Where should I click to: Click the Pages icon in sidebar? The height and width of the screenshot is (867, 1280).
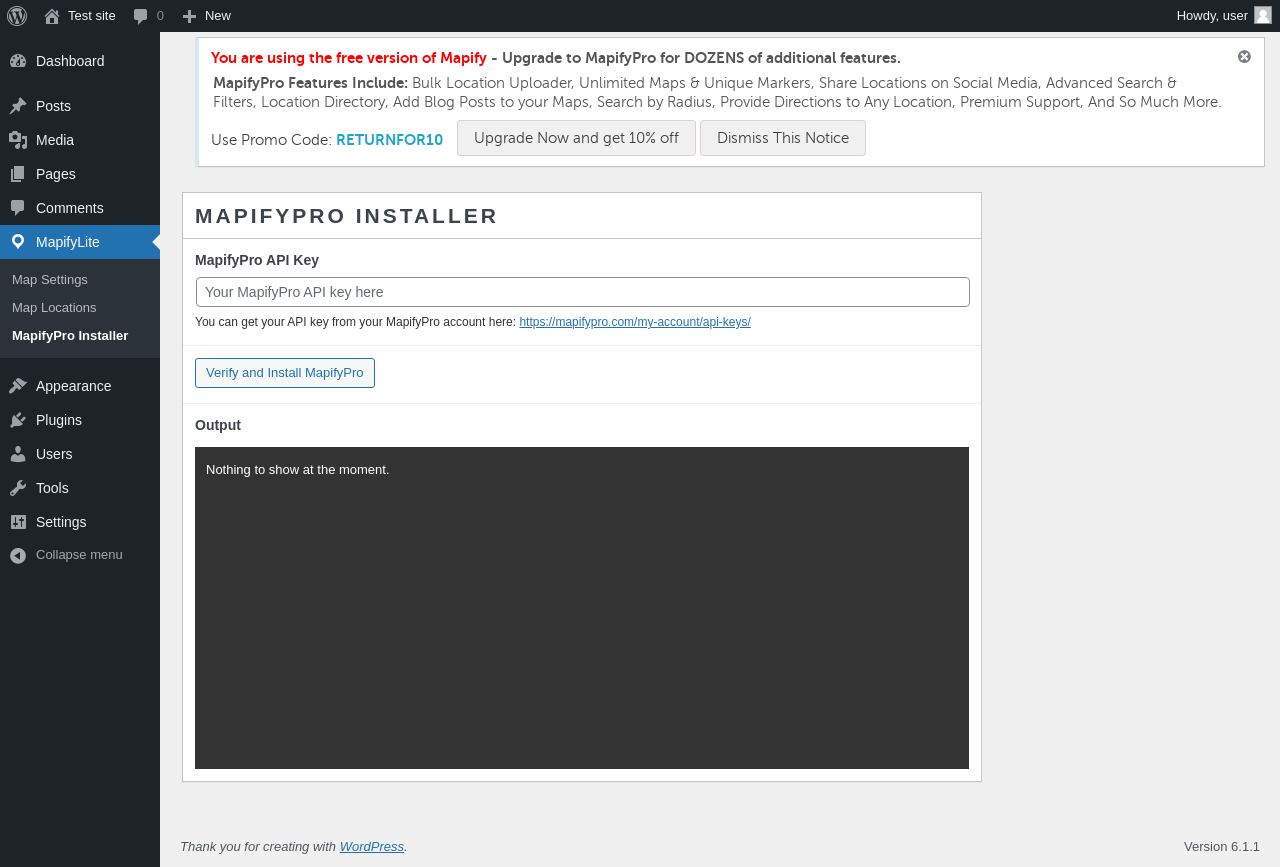(x=18, y=174)
